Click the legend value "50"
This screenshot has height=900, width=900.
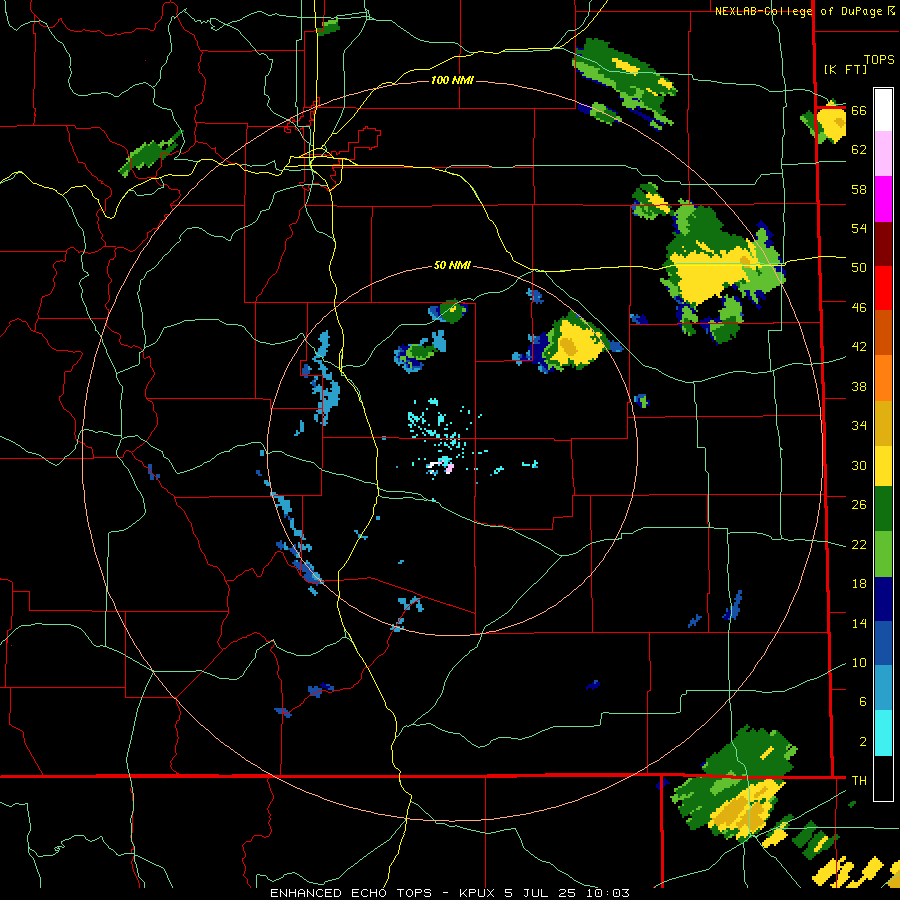tap(859, 268)
